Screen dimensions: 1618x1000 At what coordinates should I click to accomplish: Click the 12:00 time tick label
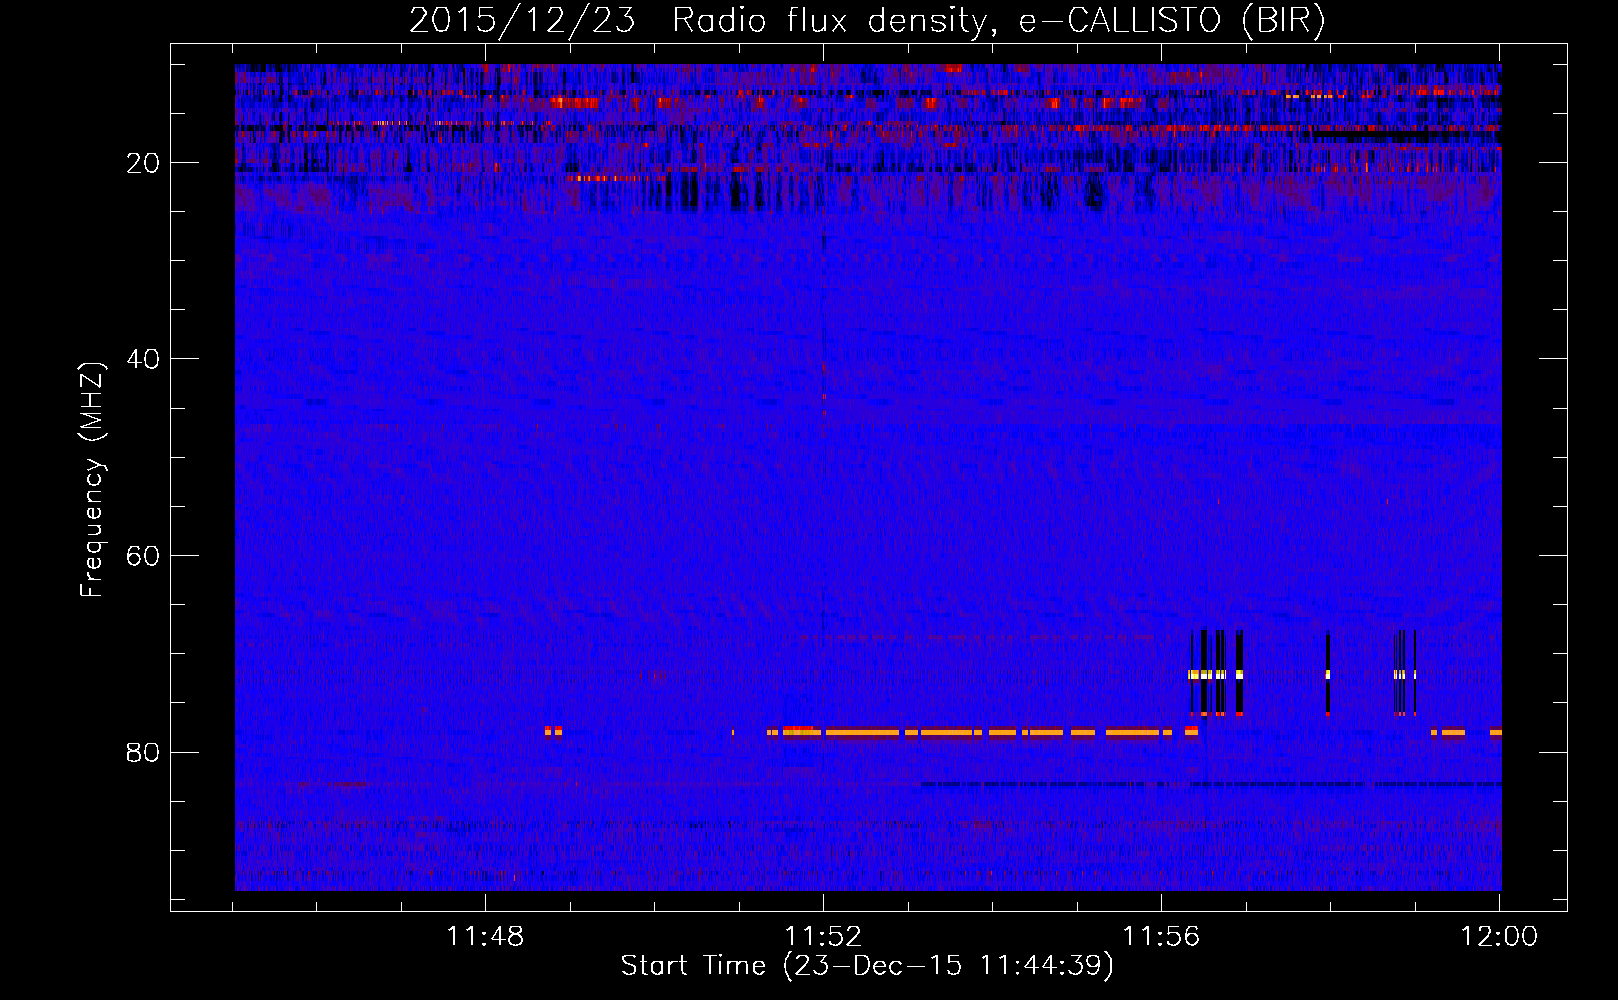coord(1499,937)
